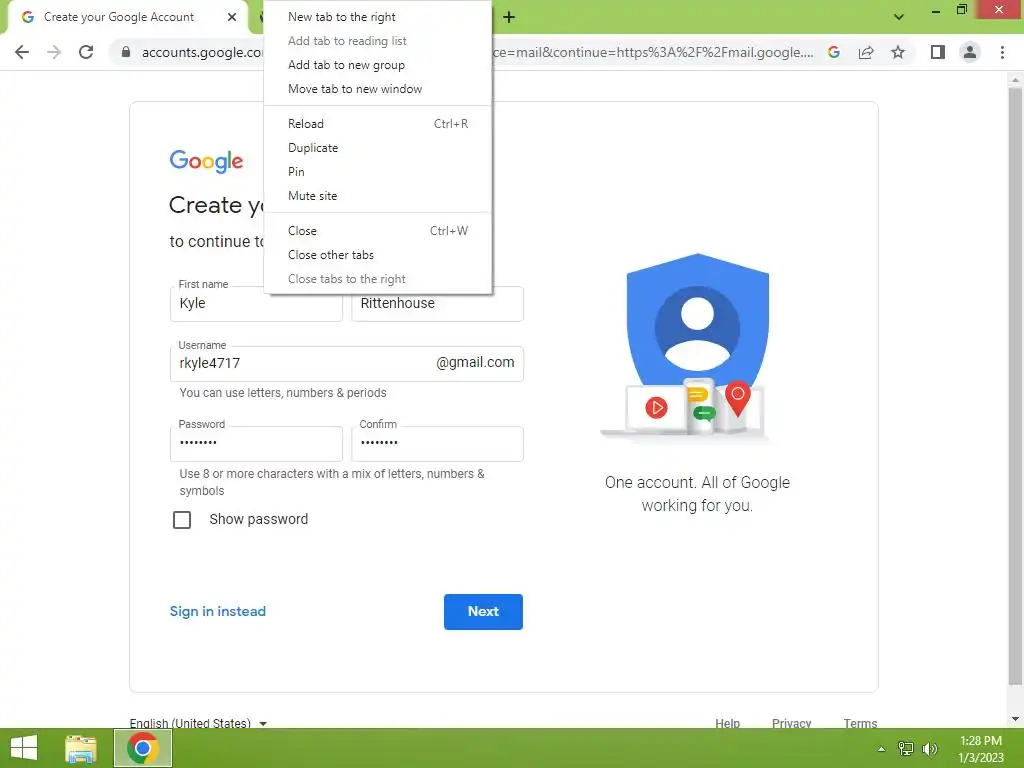Screen dimensions: 1024x768
Task: Click the network tray icon
Action: 906,748
